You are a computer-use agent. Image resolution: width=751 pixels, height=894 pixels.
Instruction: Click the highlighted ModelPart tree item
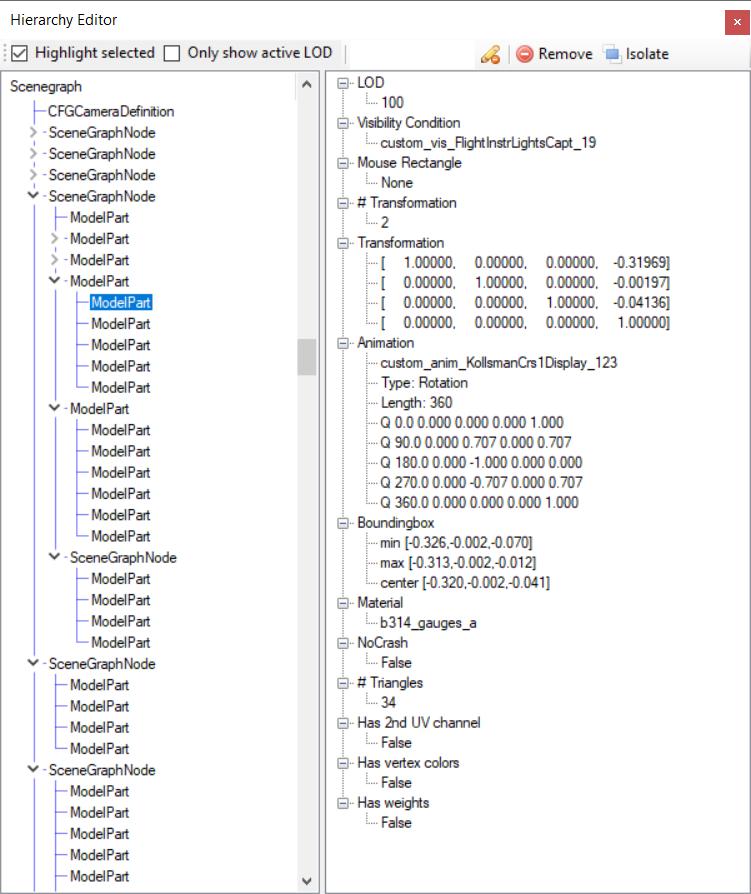pos(121,302)
